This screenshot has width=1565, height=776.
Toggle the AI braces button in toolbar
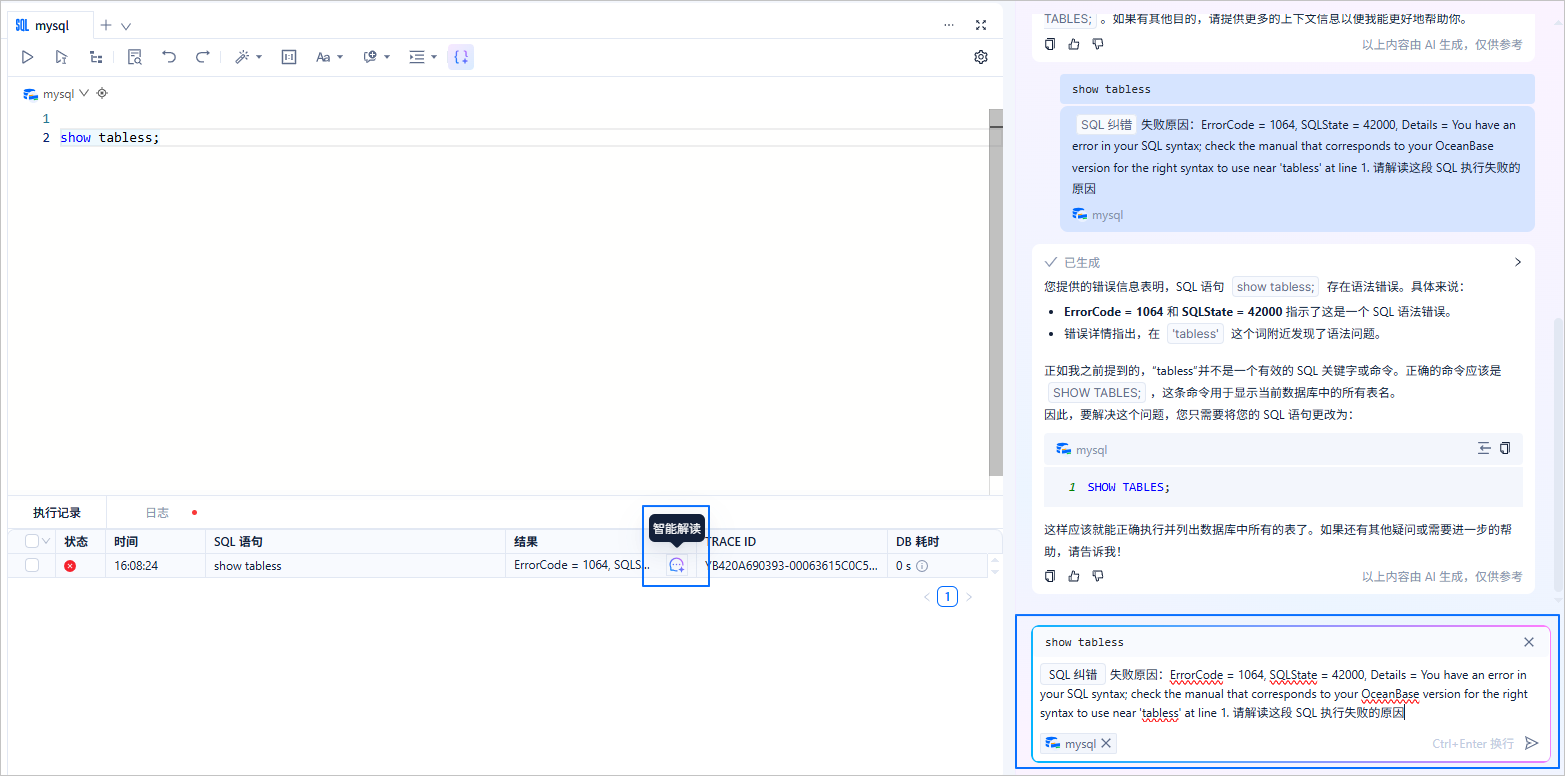[x=460, y=57]
